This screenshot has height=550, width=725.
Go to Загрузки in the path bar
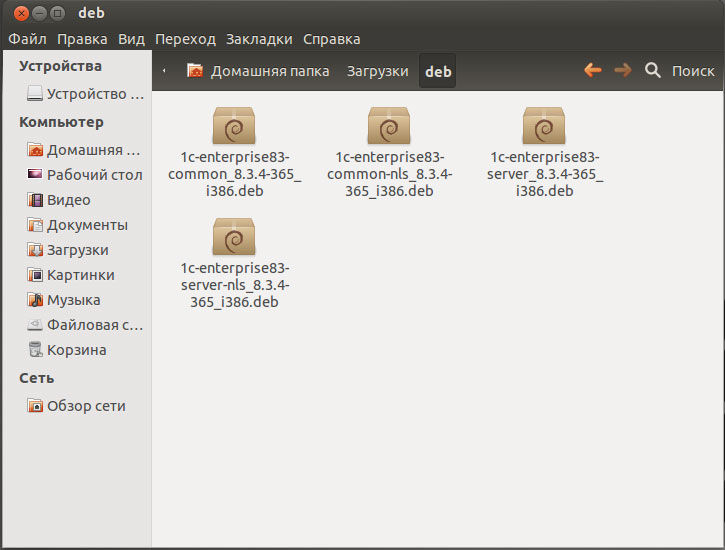[377, 71]
